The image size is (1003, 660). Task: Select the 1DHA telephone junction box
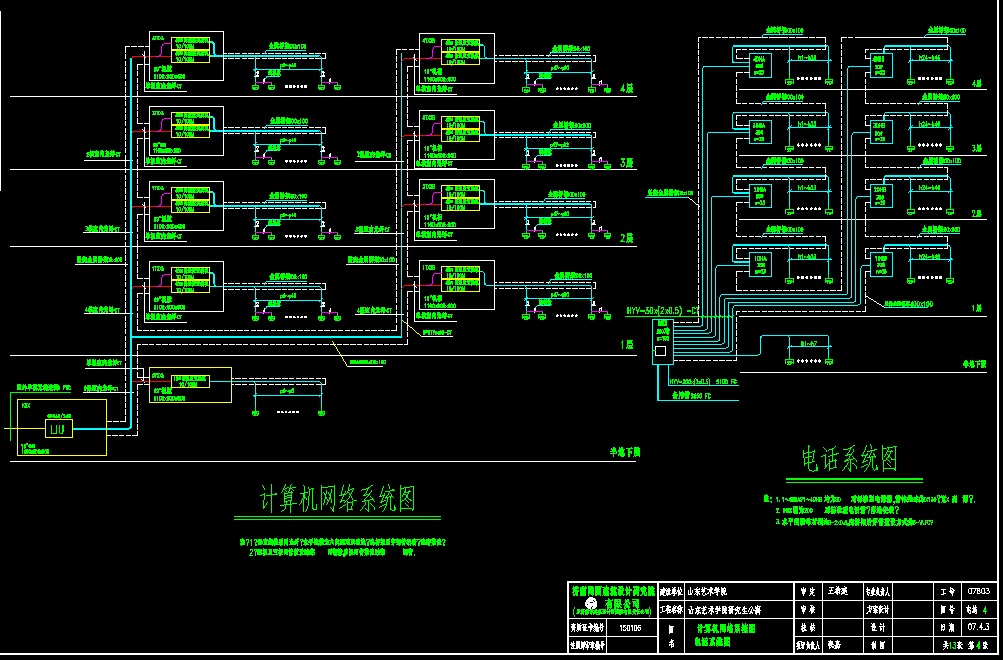pos(758,264)
